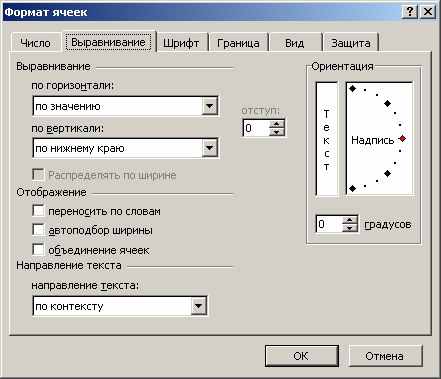
Task: Select the vertical Текст orientation box
Action: 327,139
